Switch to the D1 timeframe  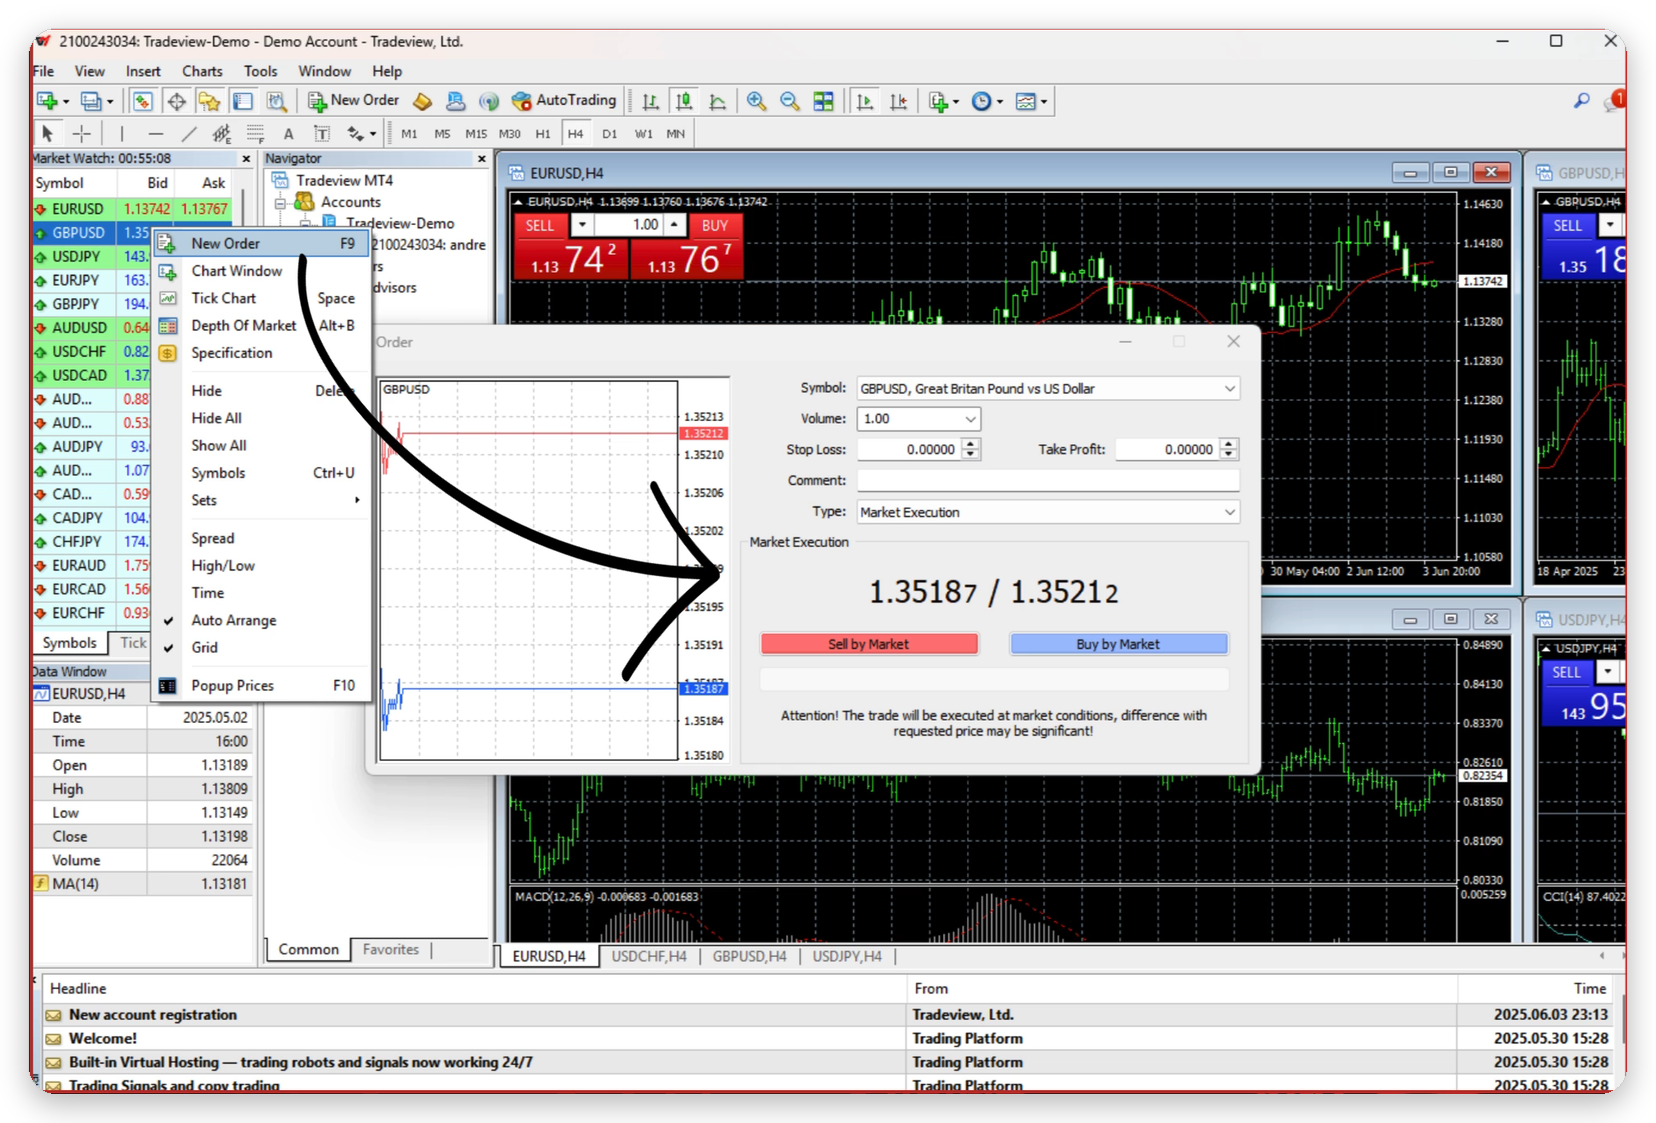pyautogui.click(x=610, y=133)
